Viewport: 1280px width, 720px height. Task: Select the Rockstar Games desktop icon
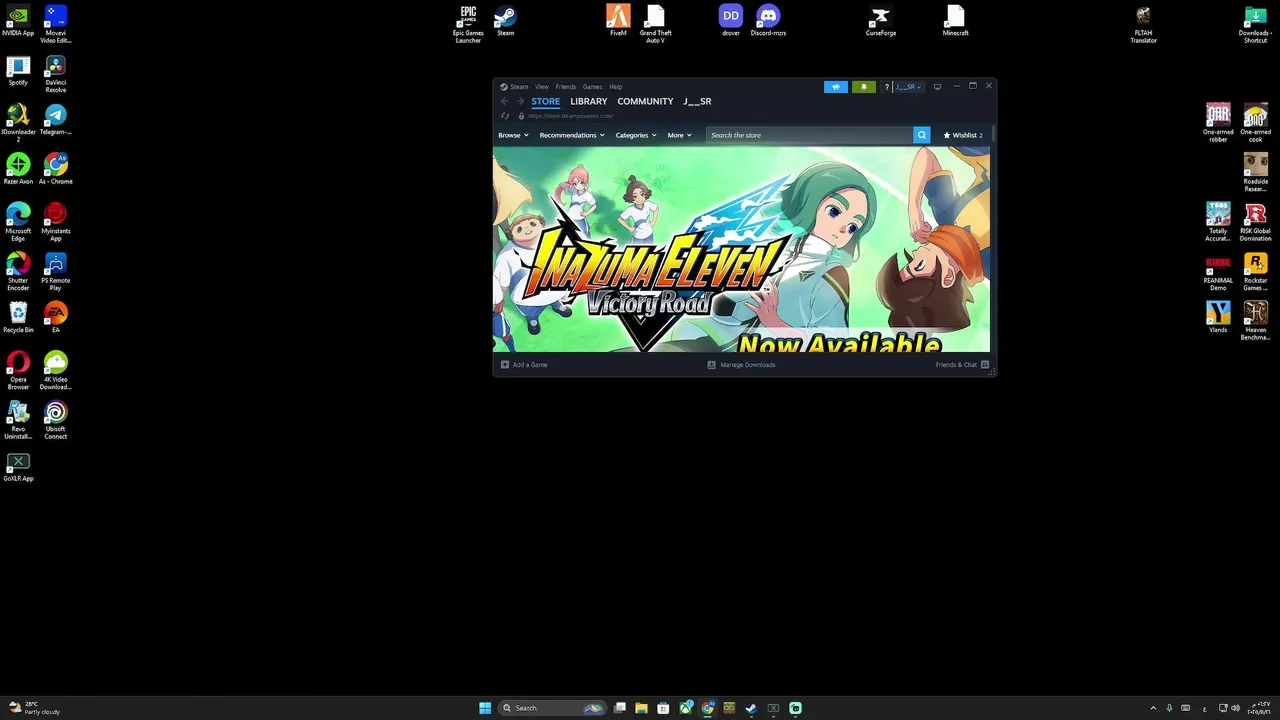pos(1255,272)
